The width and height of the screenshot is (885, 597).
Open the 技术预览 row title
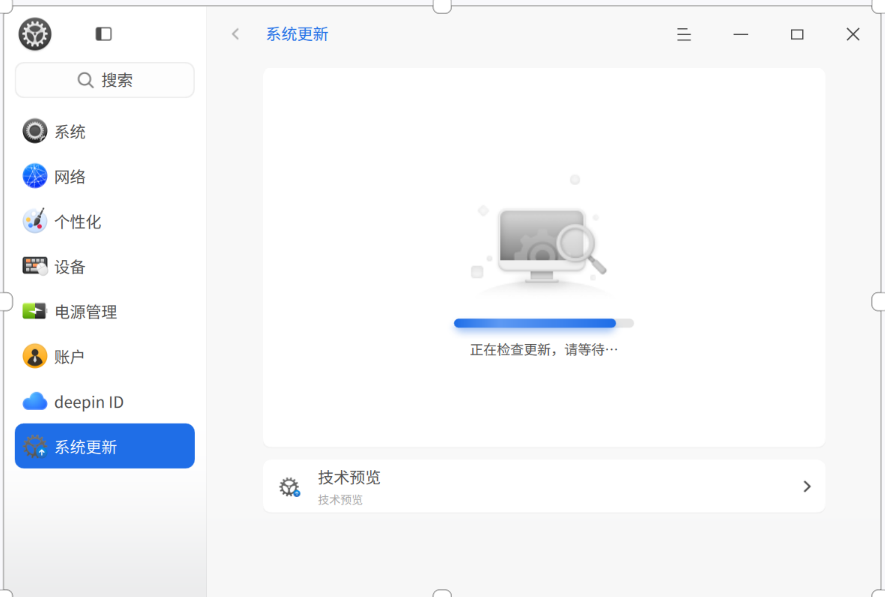(349, 477)
